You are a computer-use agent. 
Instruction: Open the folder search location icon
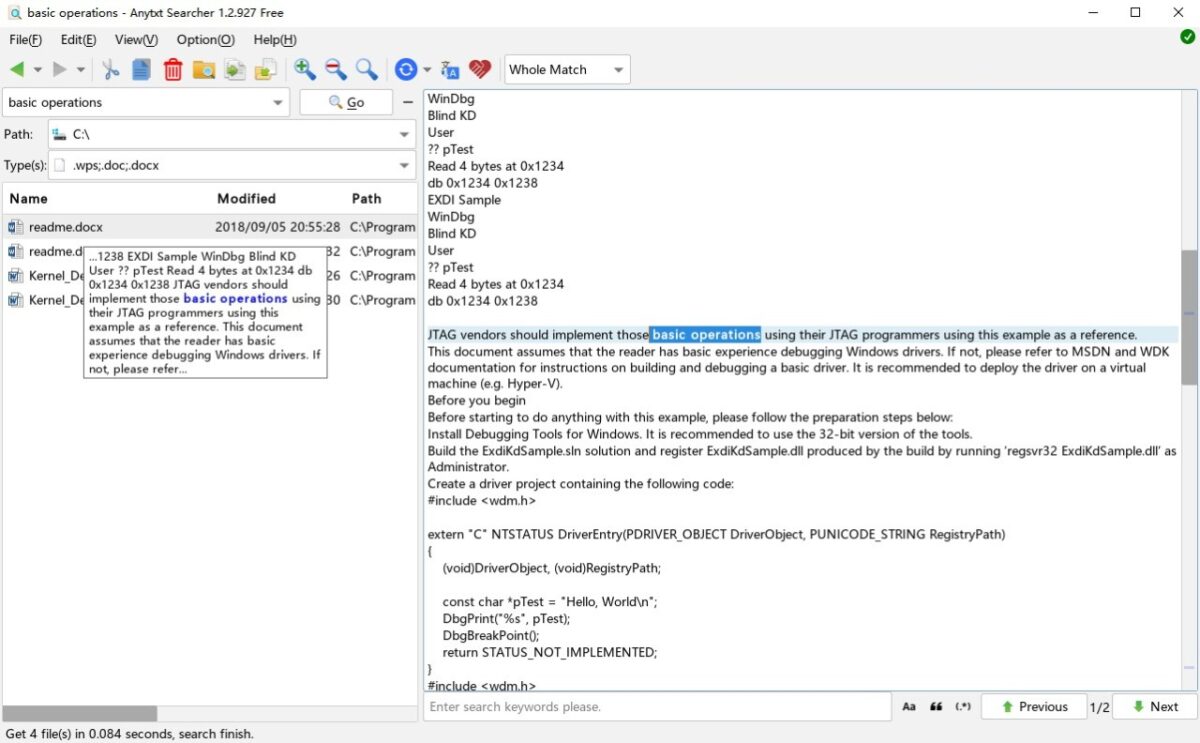point(204,70)
